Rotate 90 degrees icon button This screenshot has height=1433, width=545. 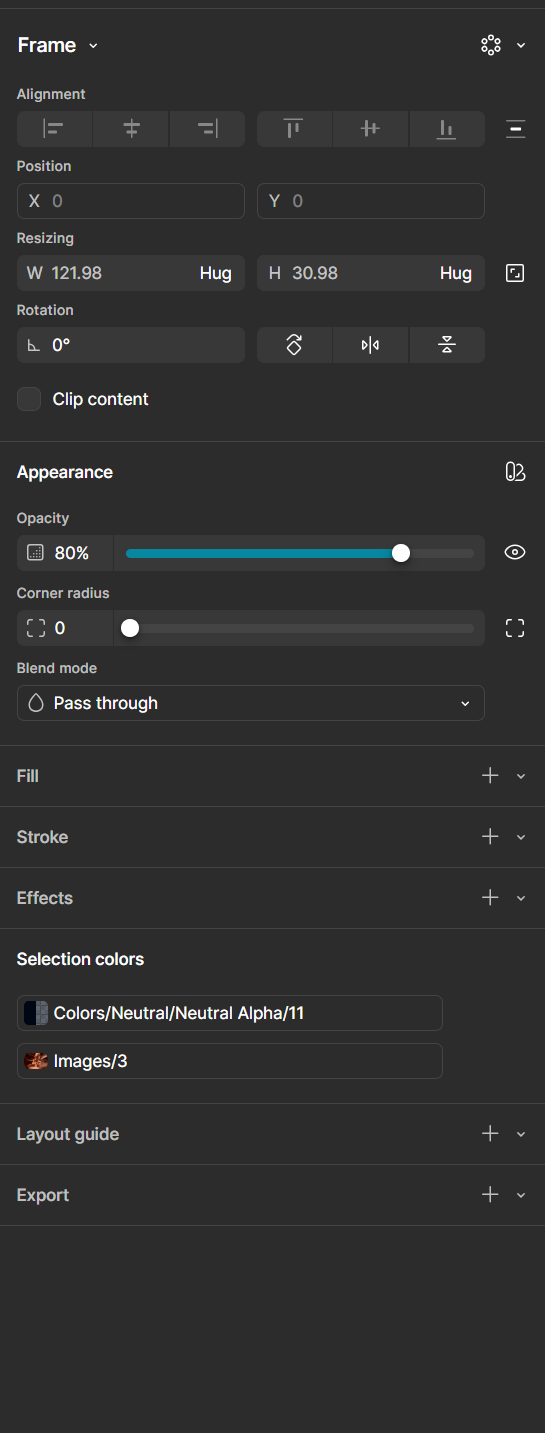pos(294,345)
